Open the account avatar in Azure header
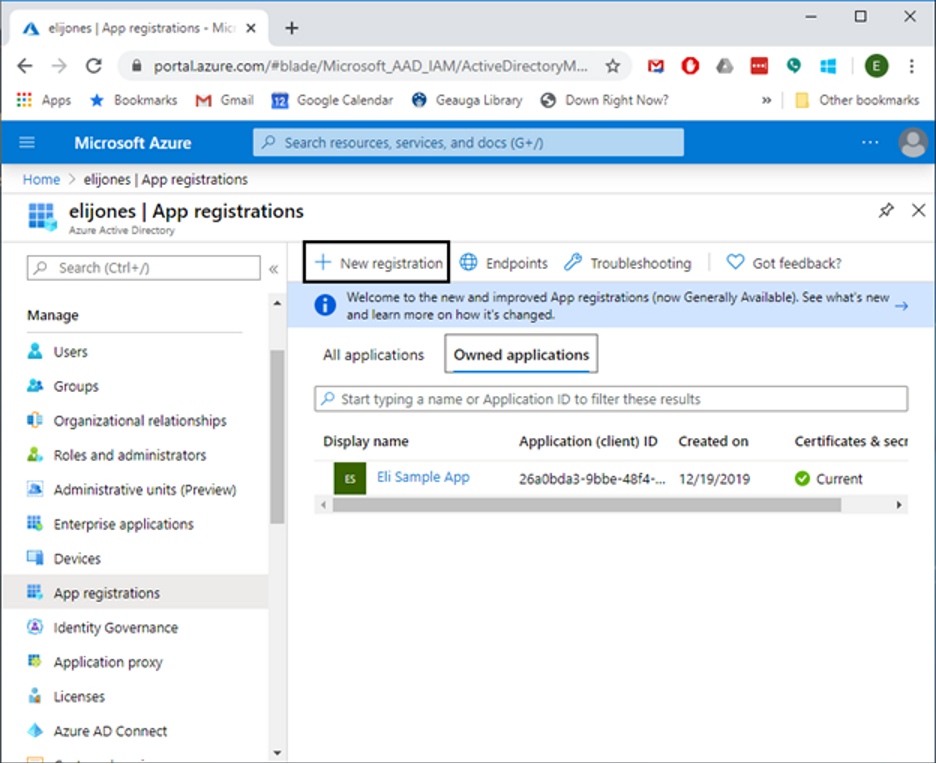The image size is (936, 764). tap(912, 143)
